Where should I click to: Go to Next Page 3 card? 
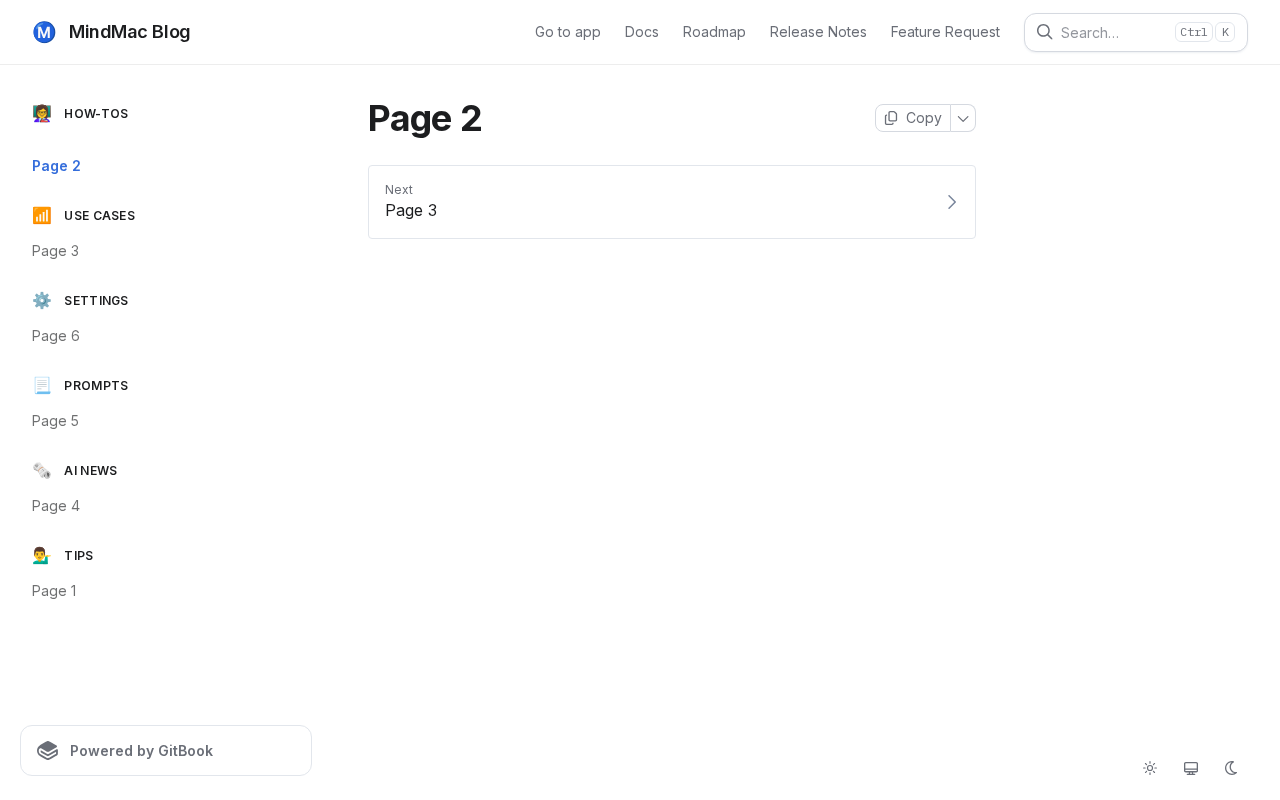[x=672, y=202]
